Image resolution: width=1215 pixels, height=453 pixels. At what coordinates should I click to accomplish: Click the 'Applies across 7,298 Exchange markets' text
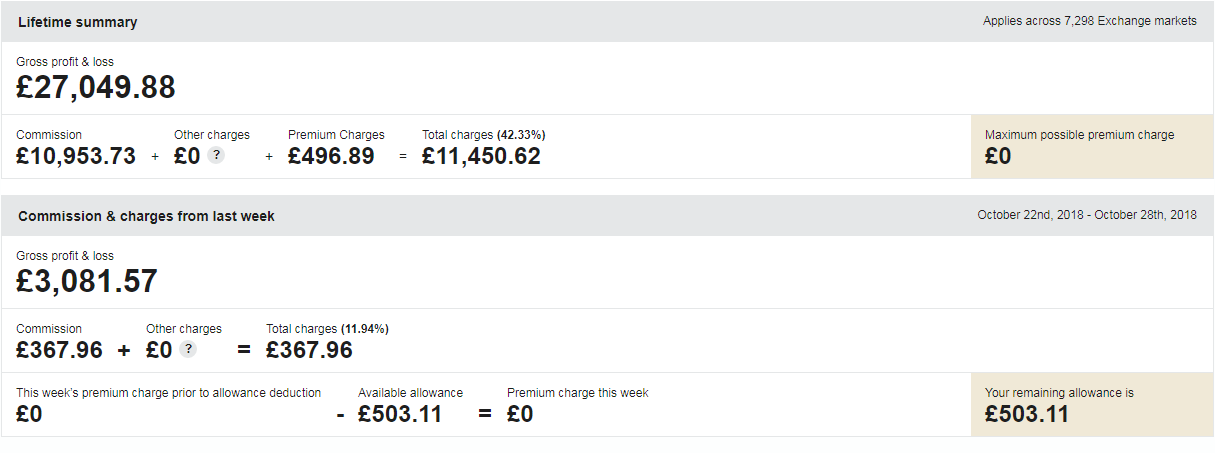(x=1089, y=21)
